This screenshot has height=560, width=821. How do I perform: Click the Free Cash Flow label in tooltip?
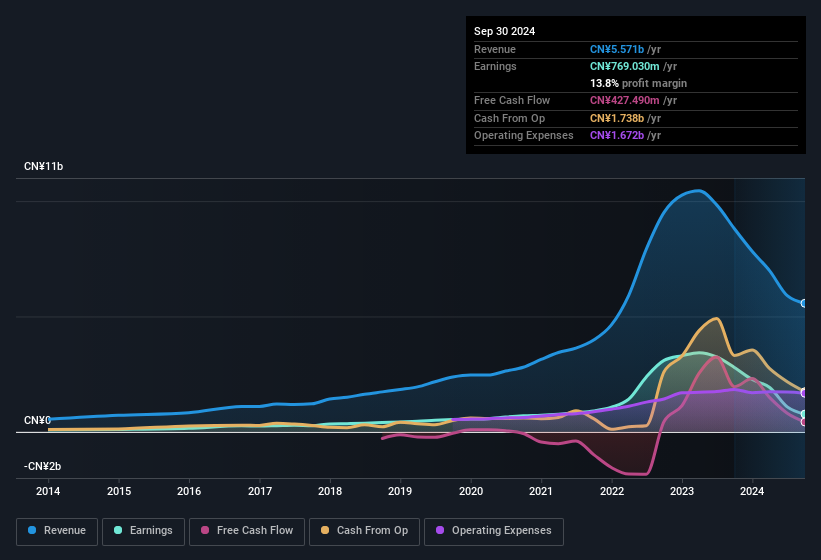(512, 100)
